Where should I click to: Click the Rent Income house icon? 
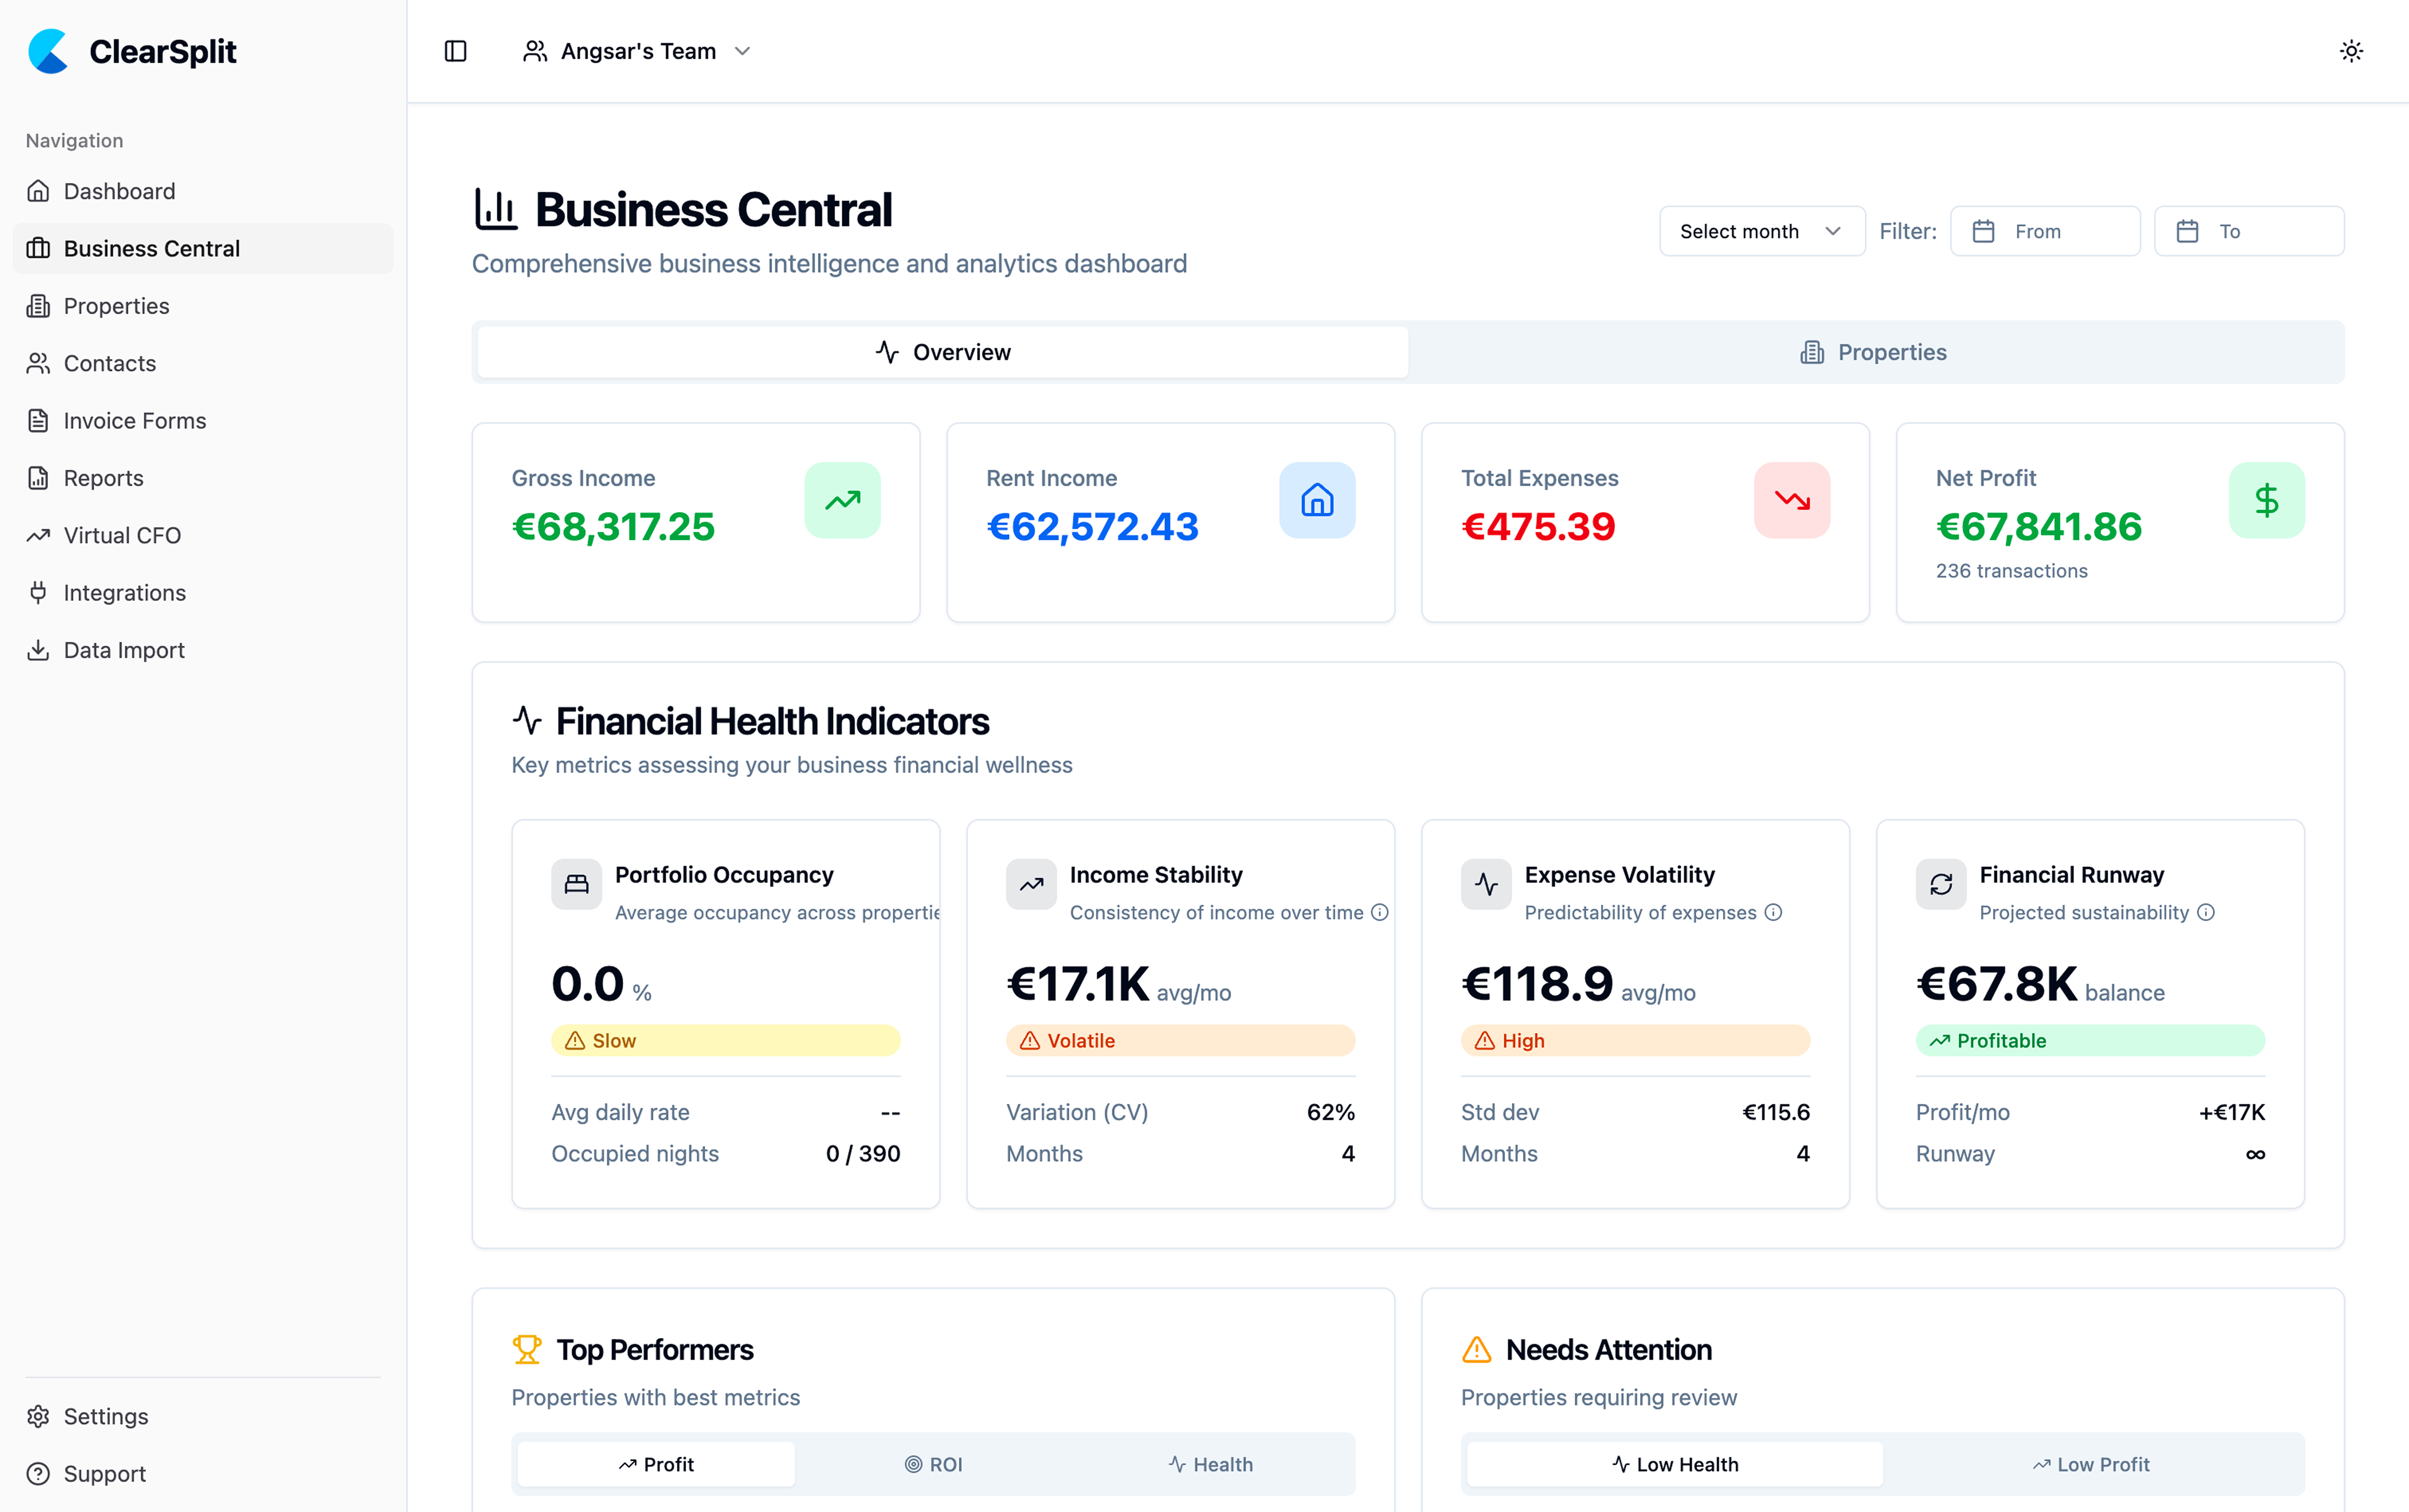tap(1317, 500)
